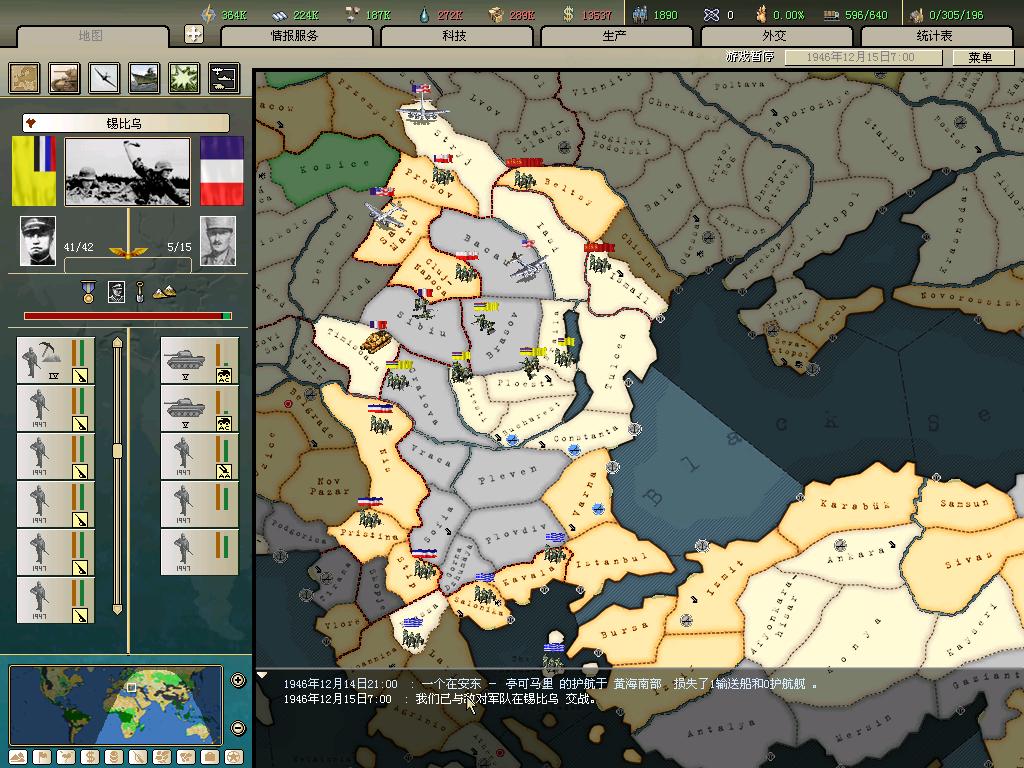Click the province overview map icon
This screenshot has height=768, width=1024.
coord(25,78)
